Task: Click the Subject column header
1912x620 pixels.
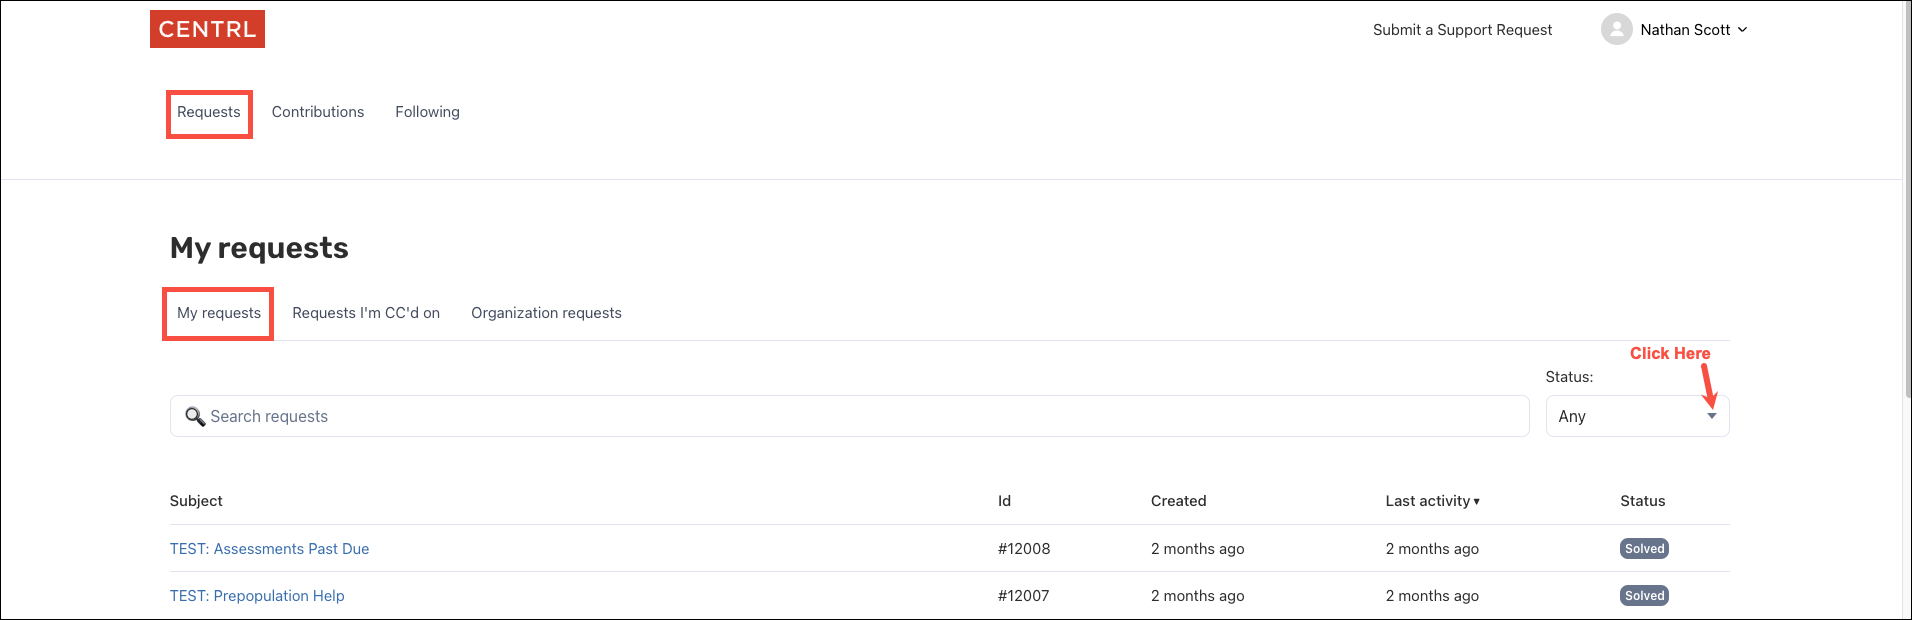Action: tap(196, 501)
